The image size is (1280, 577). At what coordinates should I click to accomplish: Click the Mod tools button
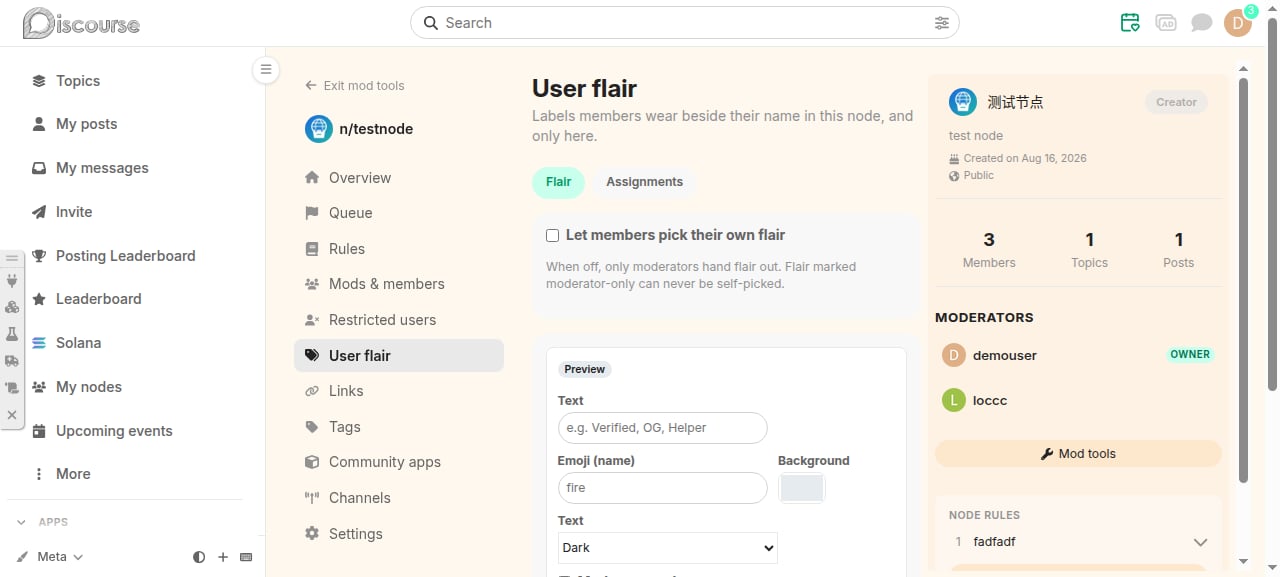click(1078, 454)
